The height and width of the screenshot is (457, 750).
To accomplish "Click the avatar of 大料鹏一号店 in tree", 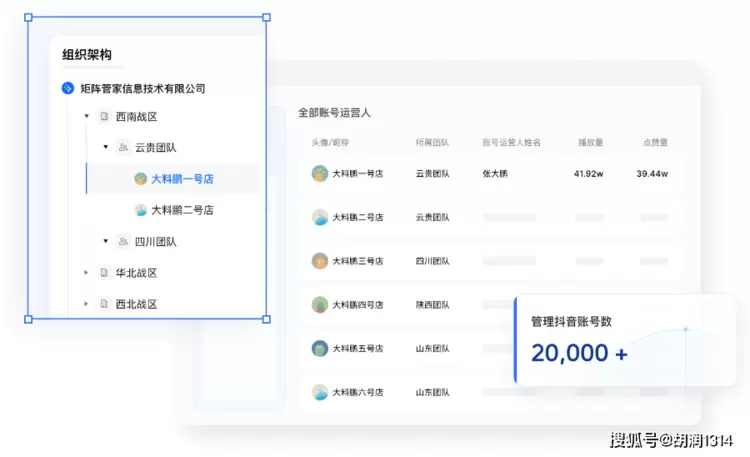I will [x=141, y=179].
